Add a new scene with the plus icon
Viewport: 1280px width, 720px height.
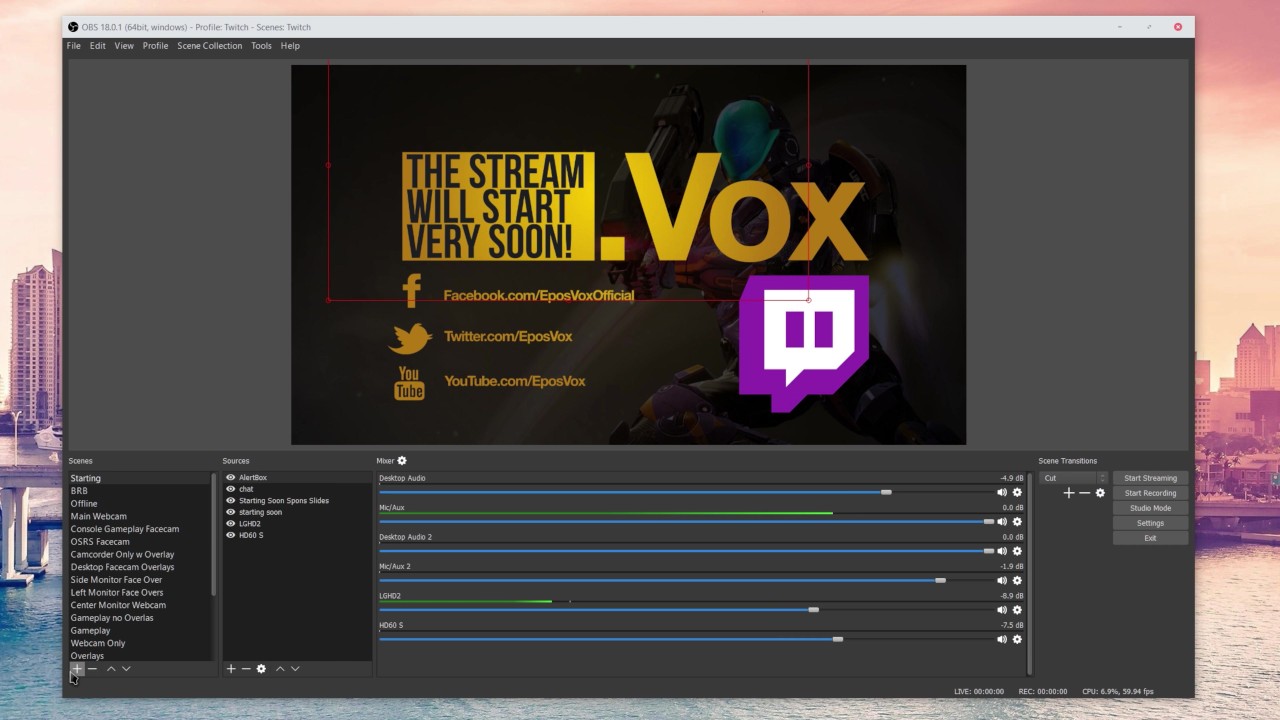(x=77, y=669)
